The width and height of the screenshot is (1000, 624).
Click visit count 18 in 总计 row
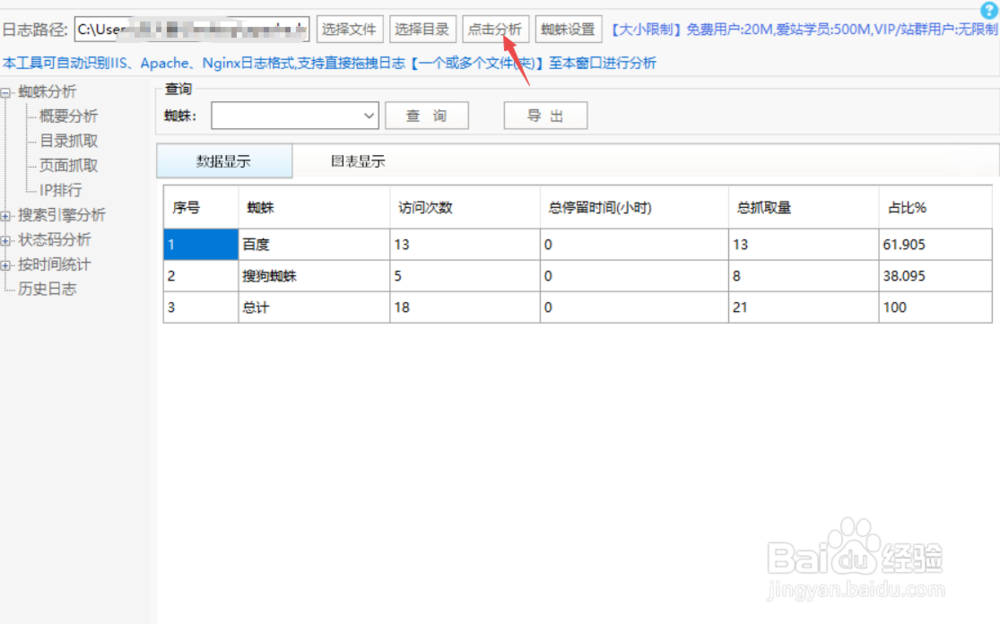coord(465,308)
